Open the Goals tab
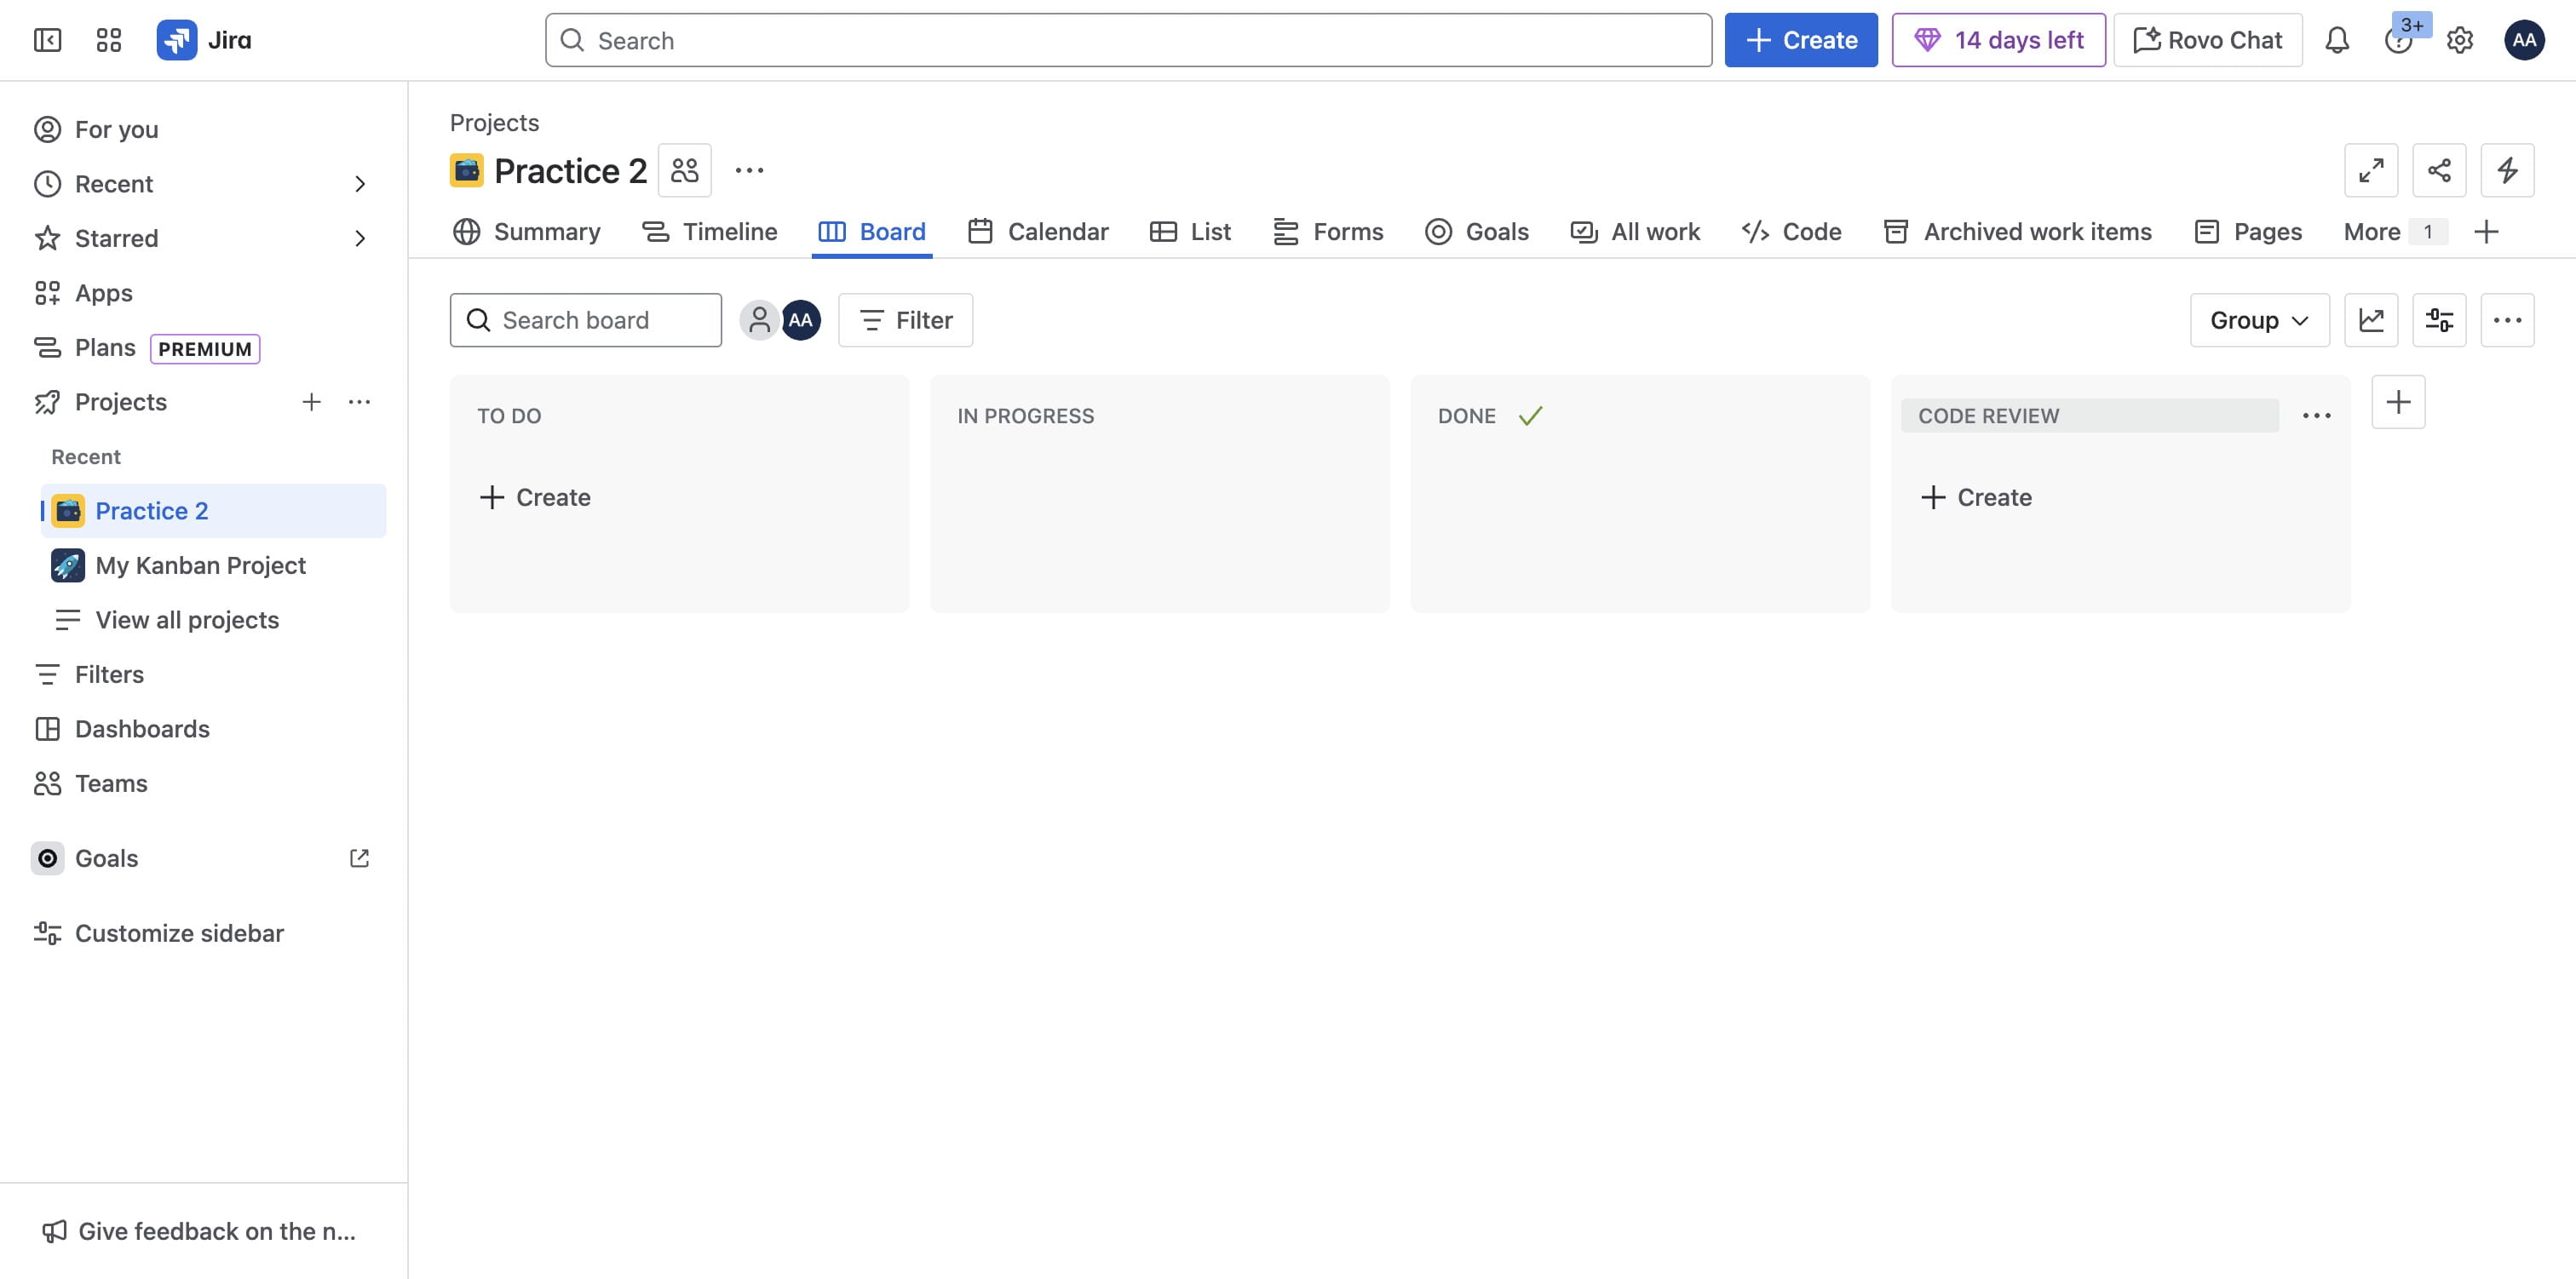 (x=1476, y=232)
